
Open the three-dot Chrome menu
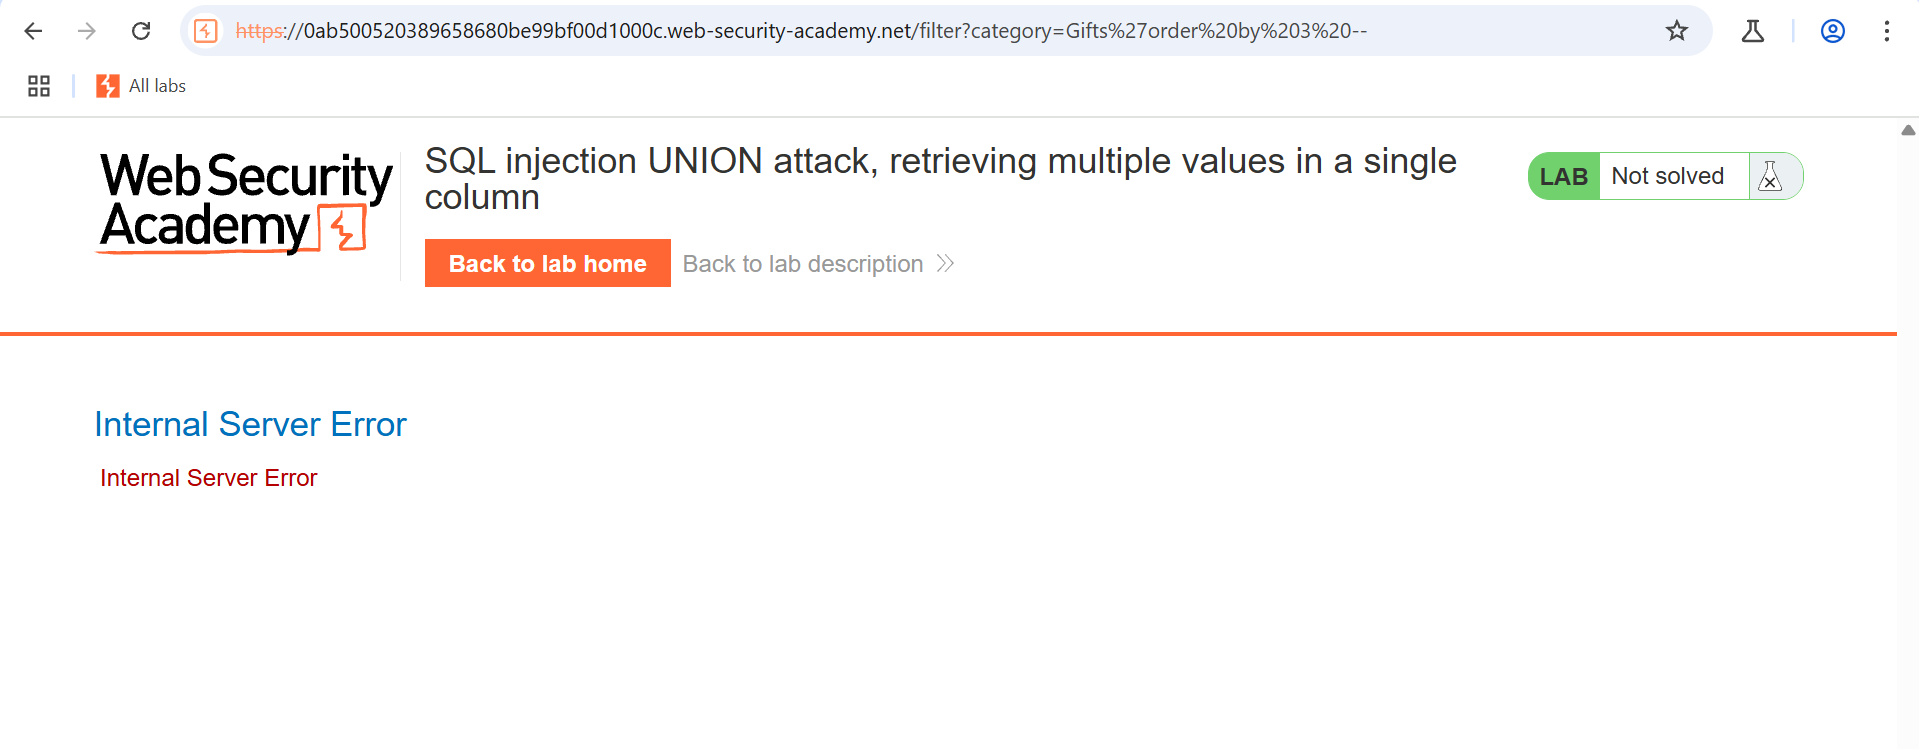point(1886,31)
